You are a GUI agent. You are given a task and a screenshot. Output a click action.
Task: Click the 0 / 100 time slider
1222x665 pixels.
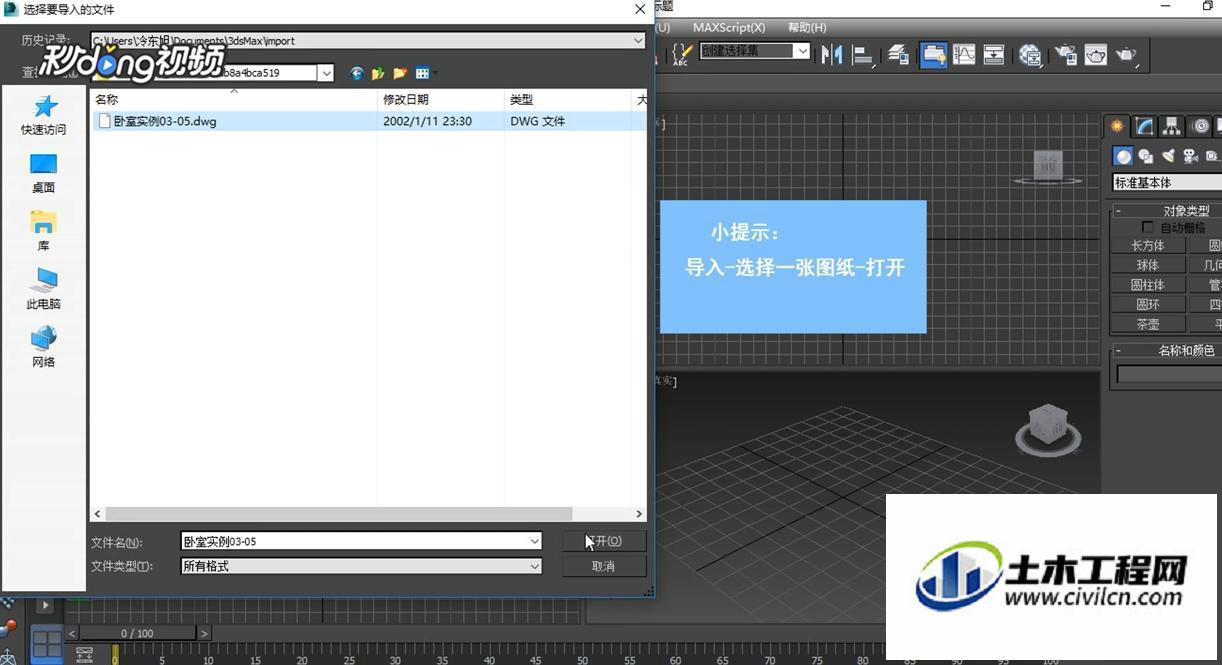tap(138, 633)
